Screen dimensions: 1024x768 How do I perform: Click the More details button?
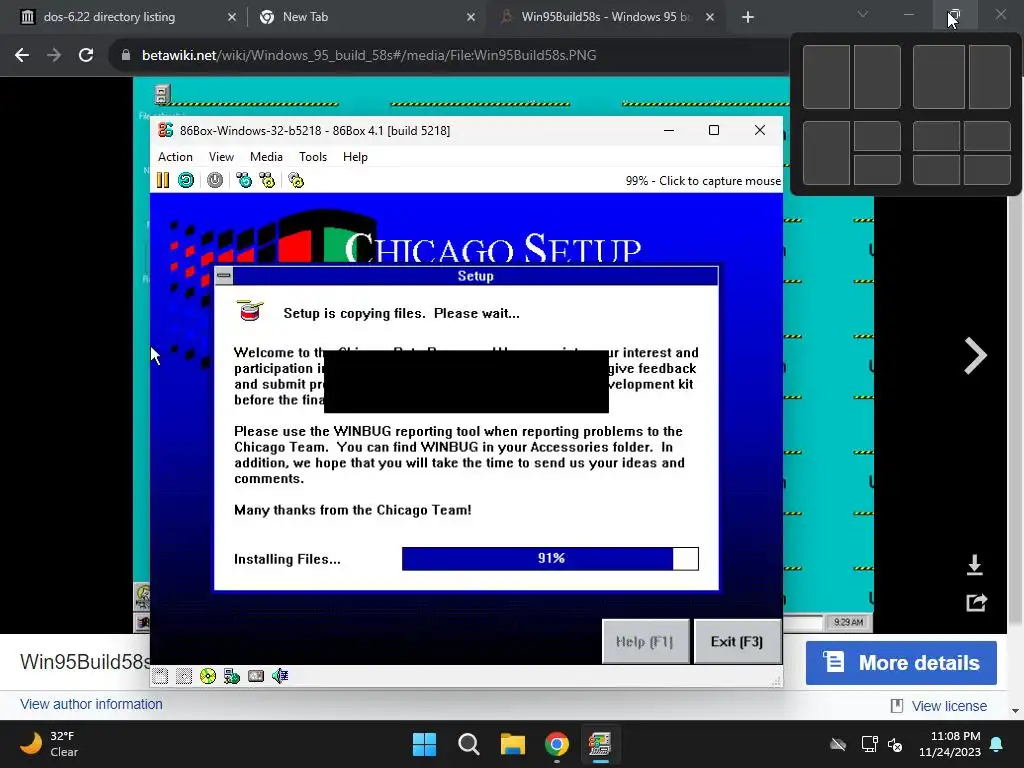click(901, 663)
